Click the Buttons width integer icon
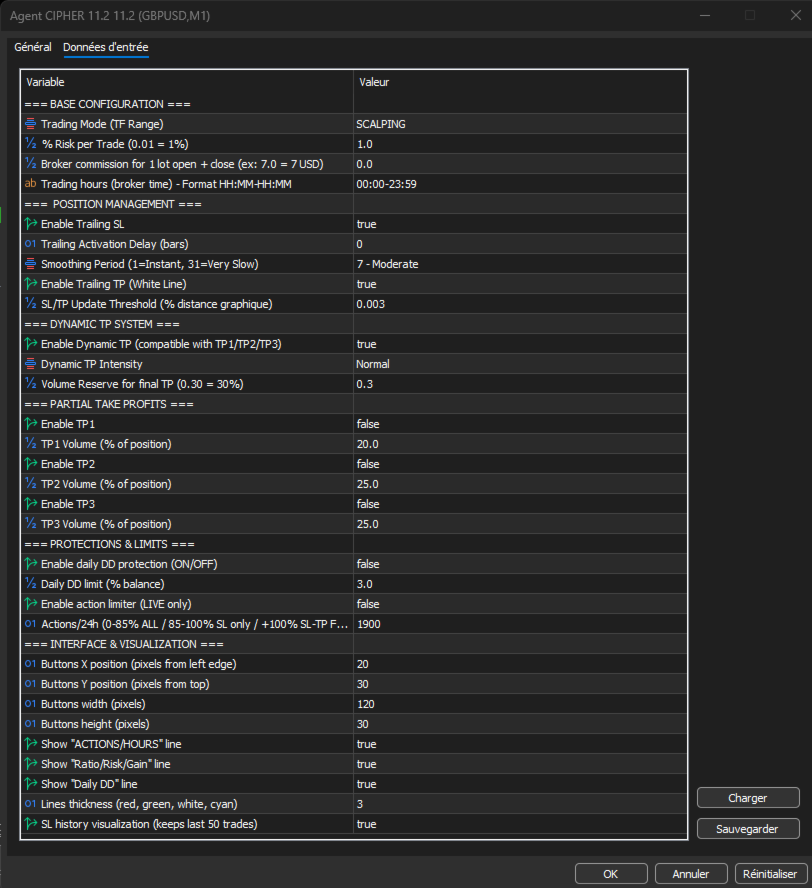 click(x=30, y=704)
